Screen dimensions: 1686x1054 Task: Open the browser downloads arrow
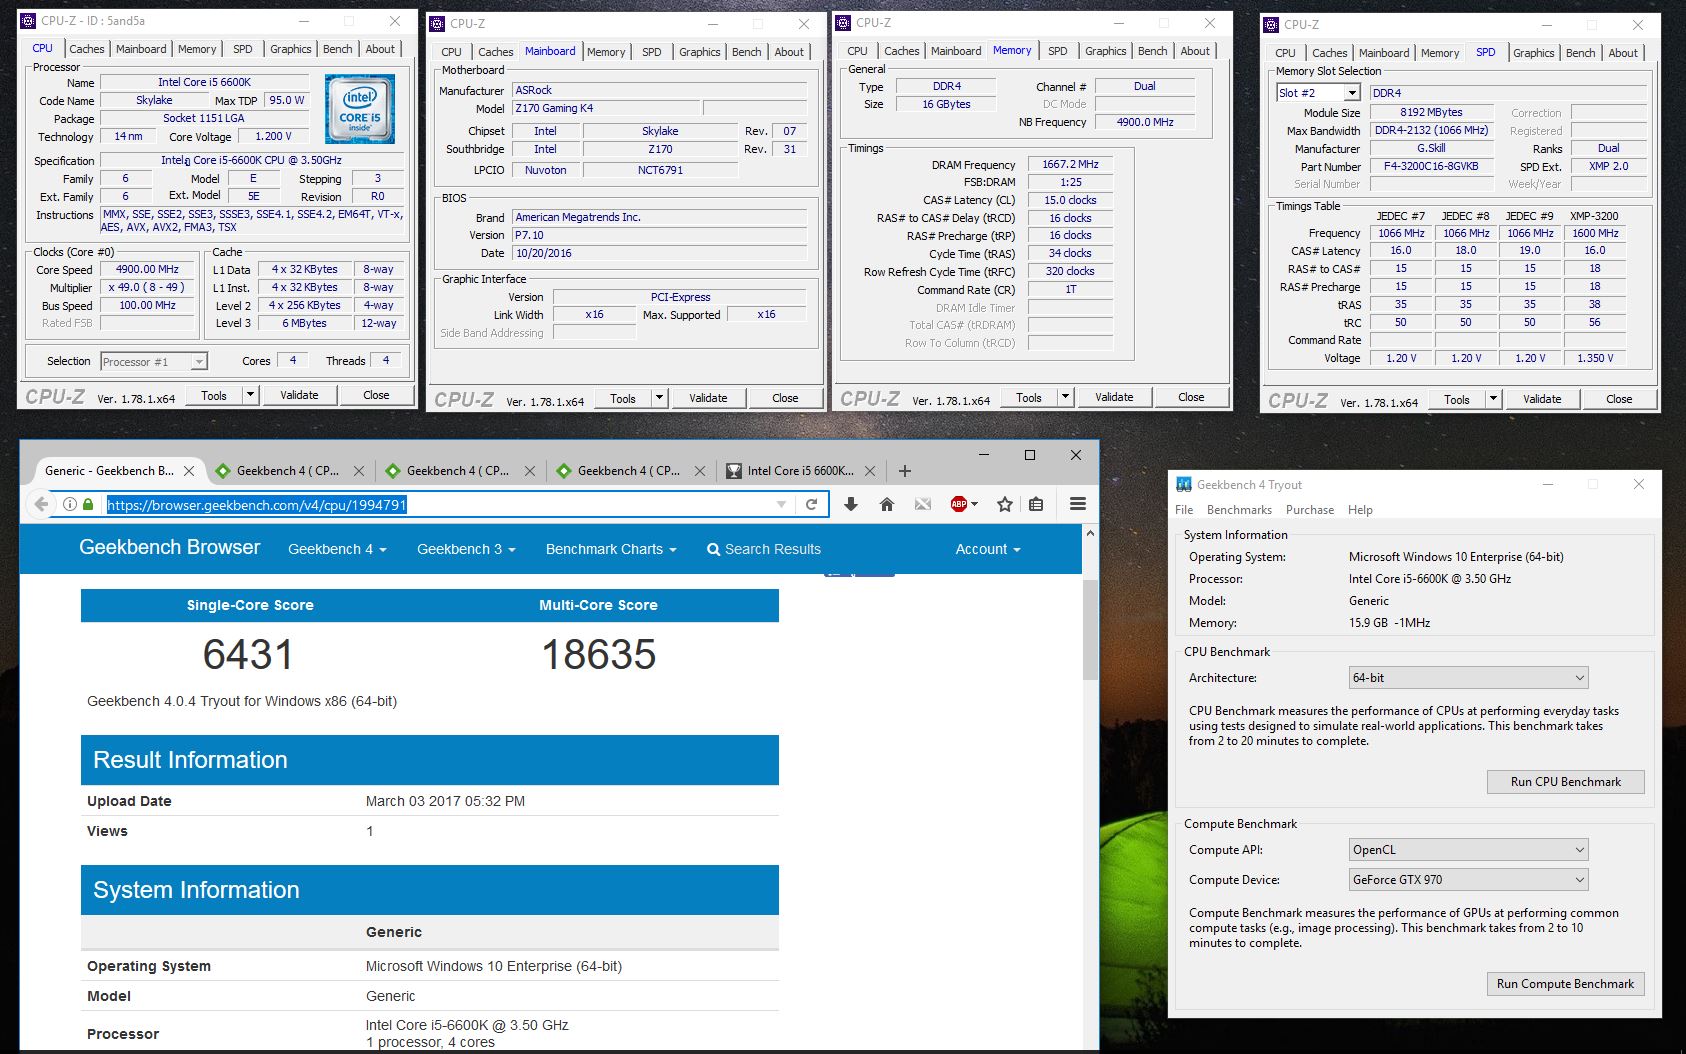[x=851, y=504]
